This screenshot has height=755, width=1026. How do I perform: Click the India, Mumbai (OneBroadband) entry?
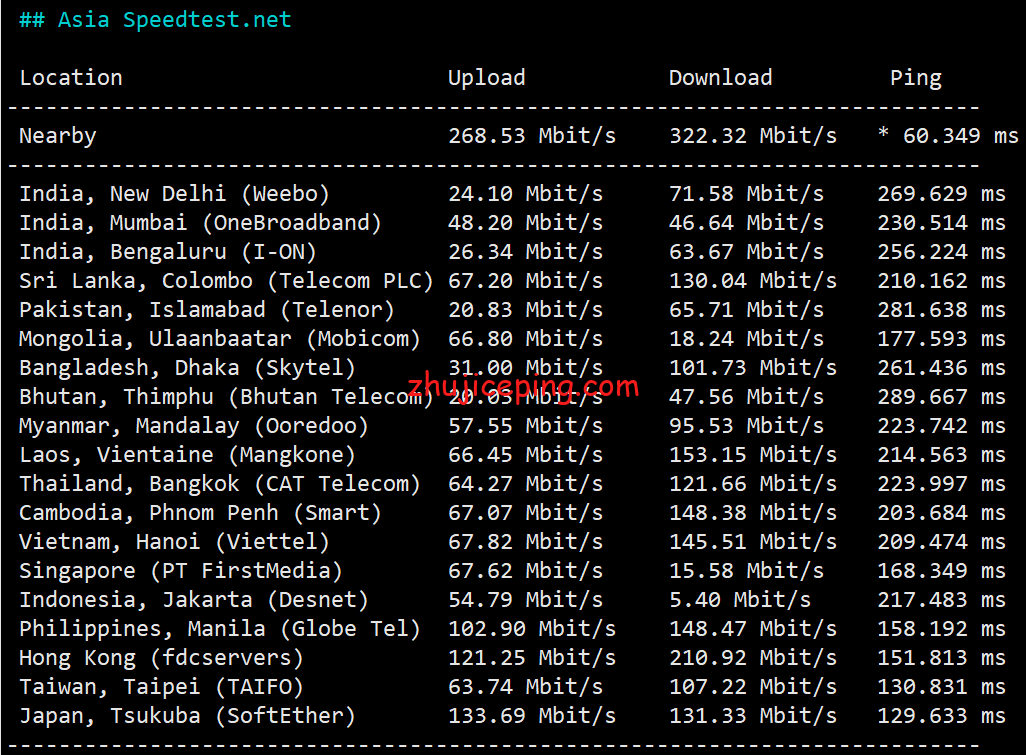[x=200, y=223]
